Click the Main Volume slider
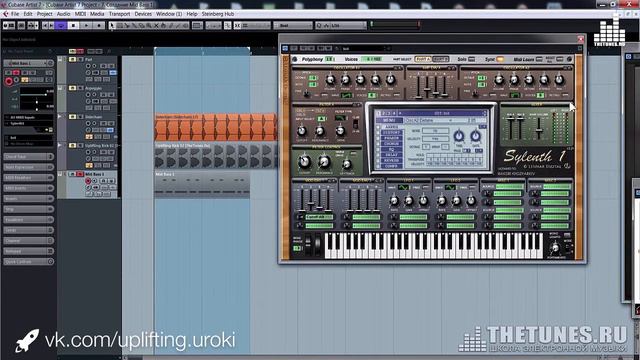The height and width of the screenshot is (360, 640). pos(540,128)
